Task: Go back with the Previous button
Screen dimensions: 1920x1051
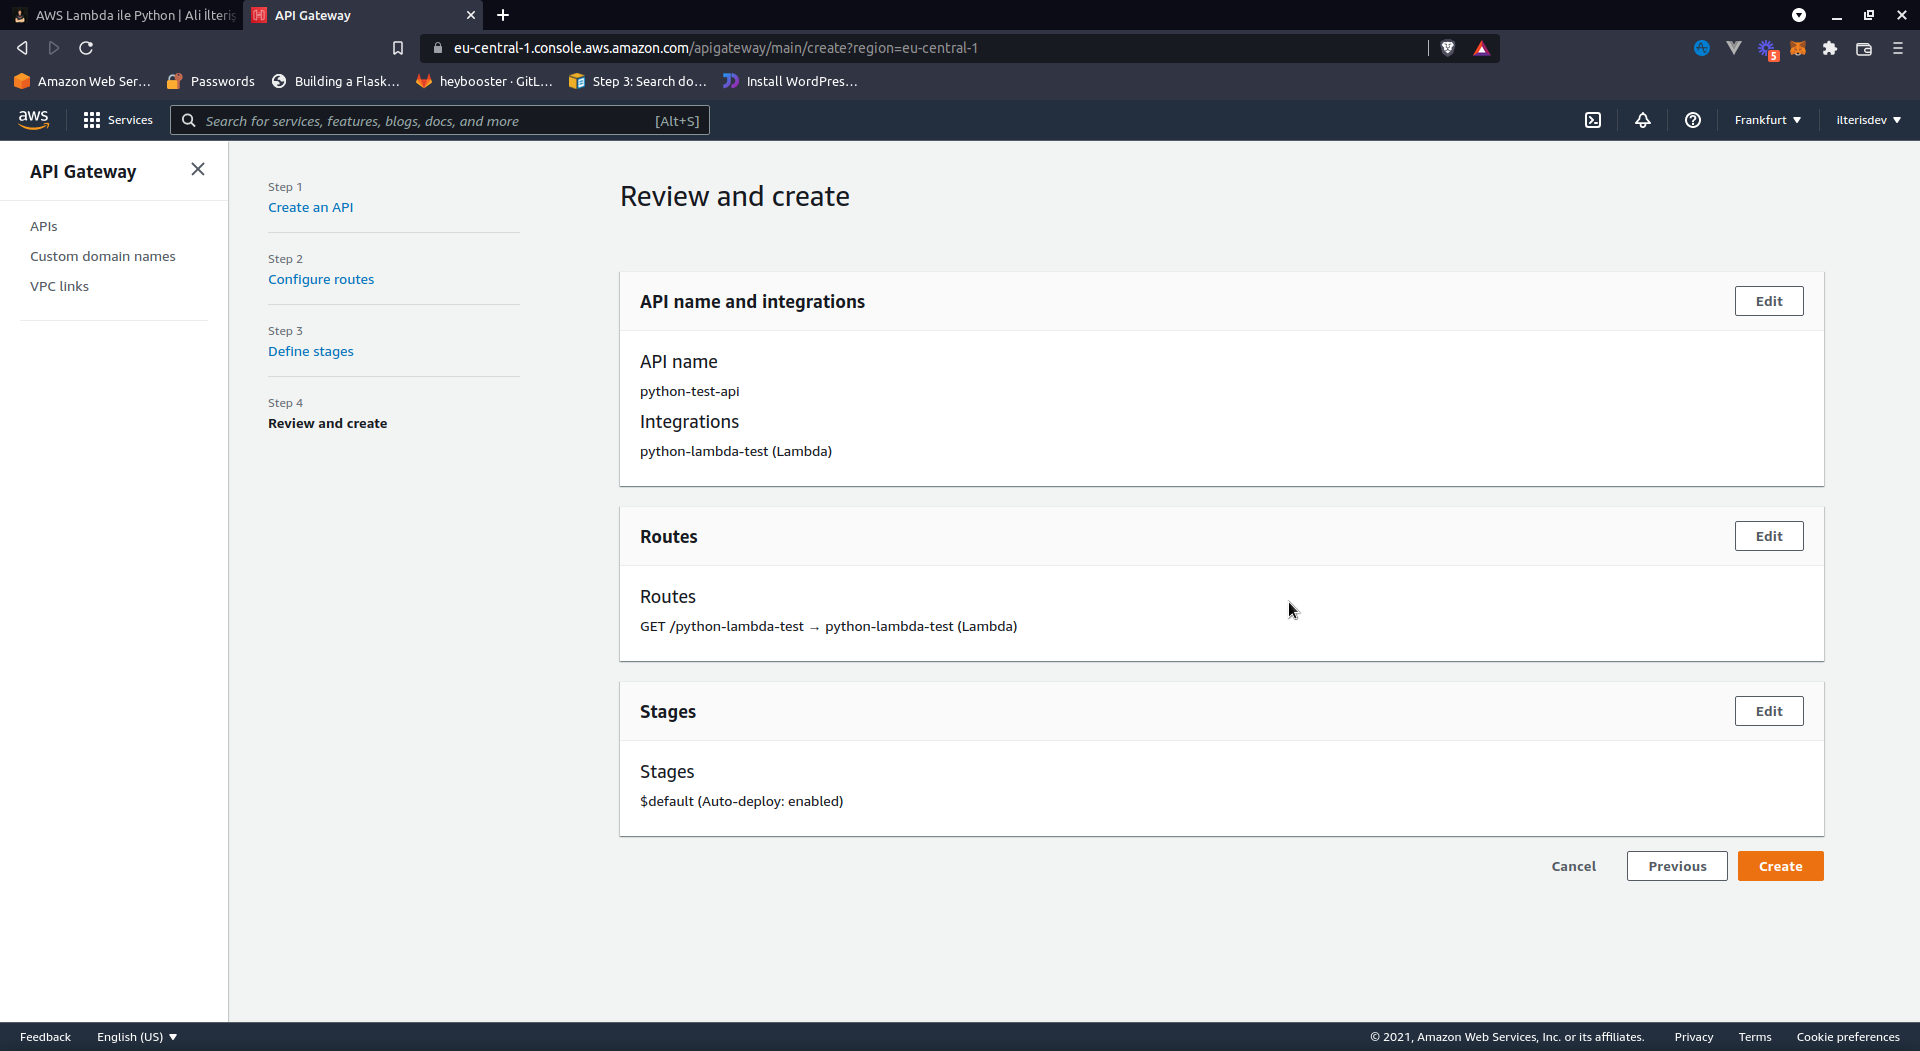Action: [x=1677, y=866]
